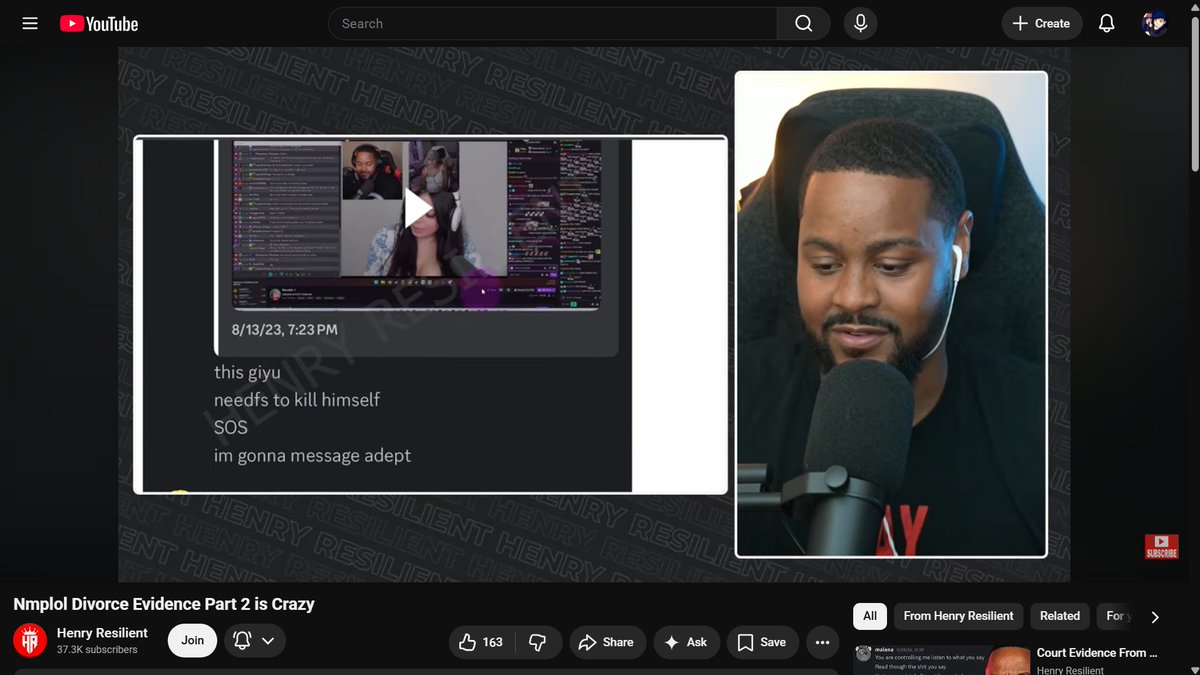Open account avatar menu

pyautogui.click(x=1154, y=23)
